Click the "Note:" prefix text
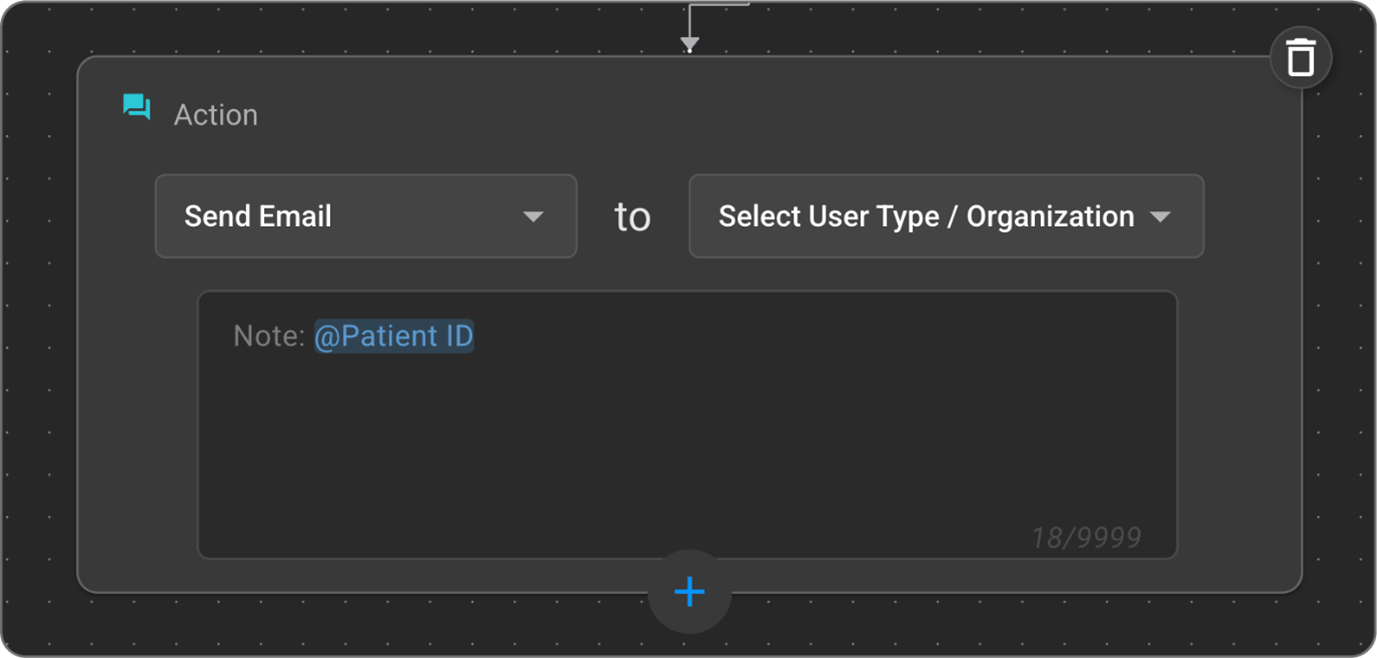Image resolution: width=1377 pixels, height=658 pixels. pyautogui.click(x=269, y=336)
